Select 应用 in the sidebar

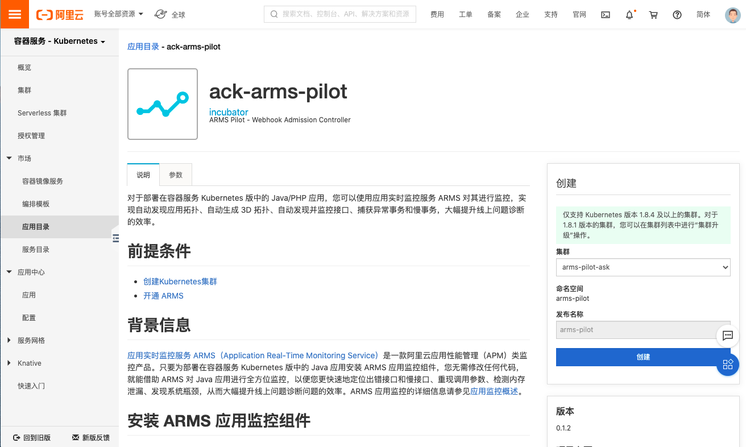point(29,295)
